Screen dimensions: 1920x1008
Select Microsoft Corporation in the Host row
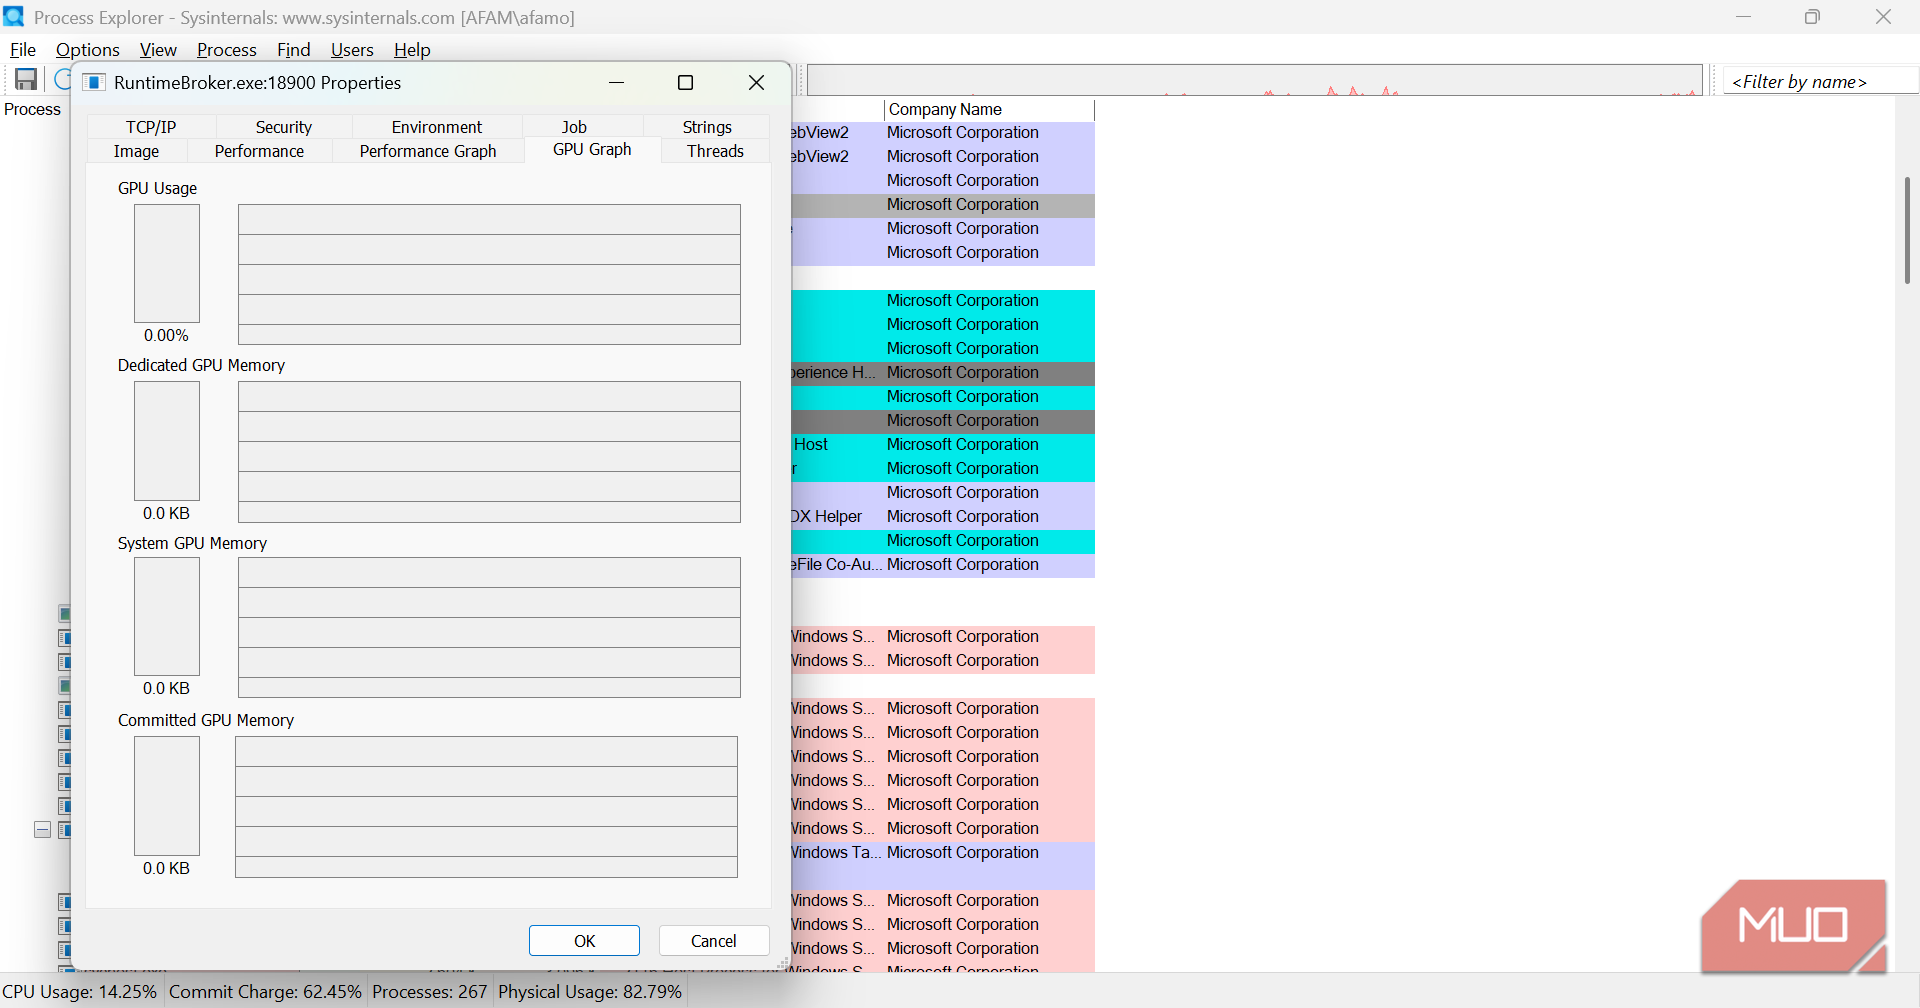tap(963, 445)
